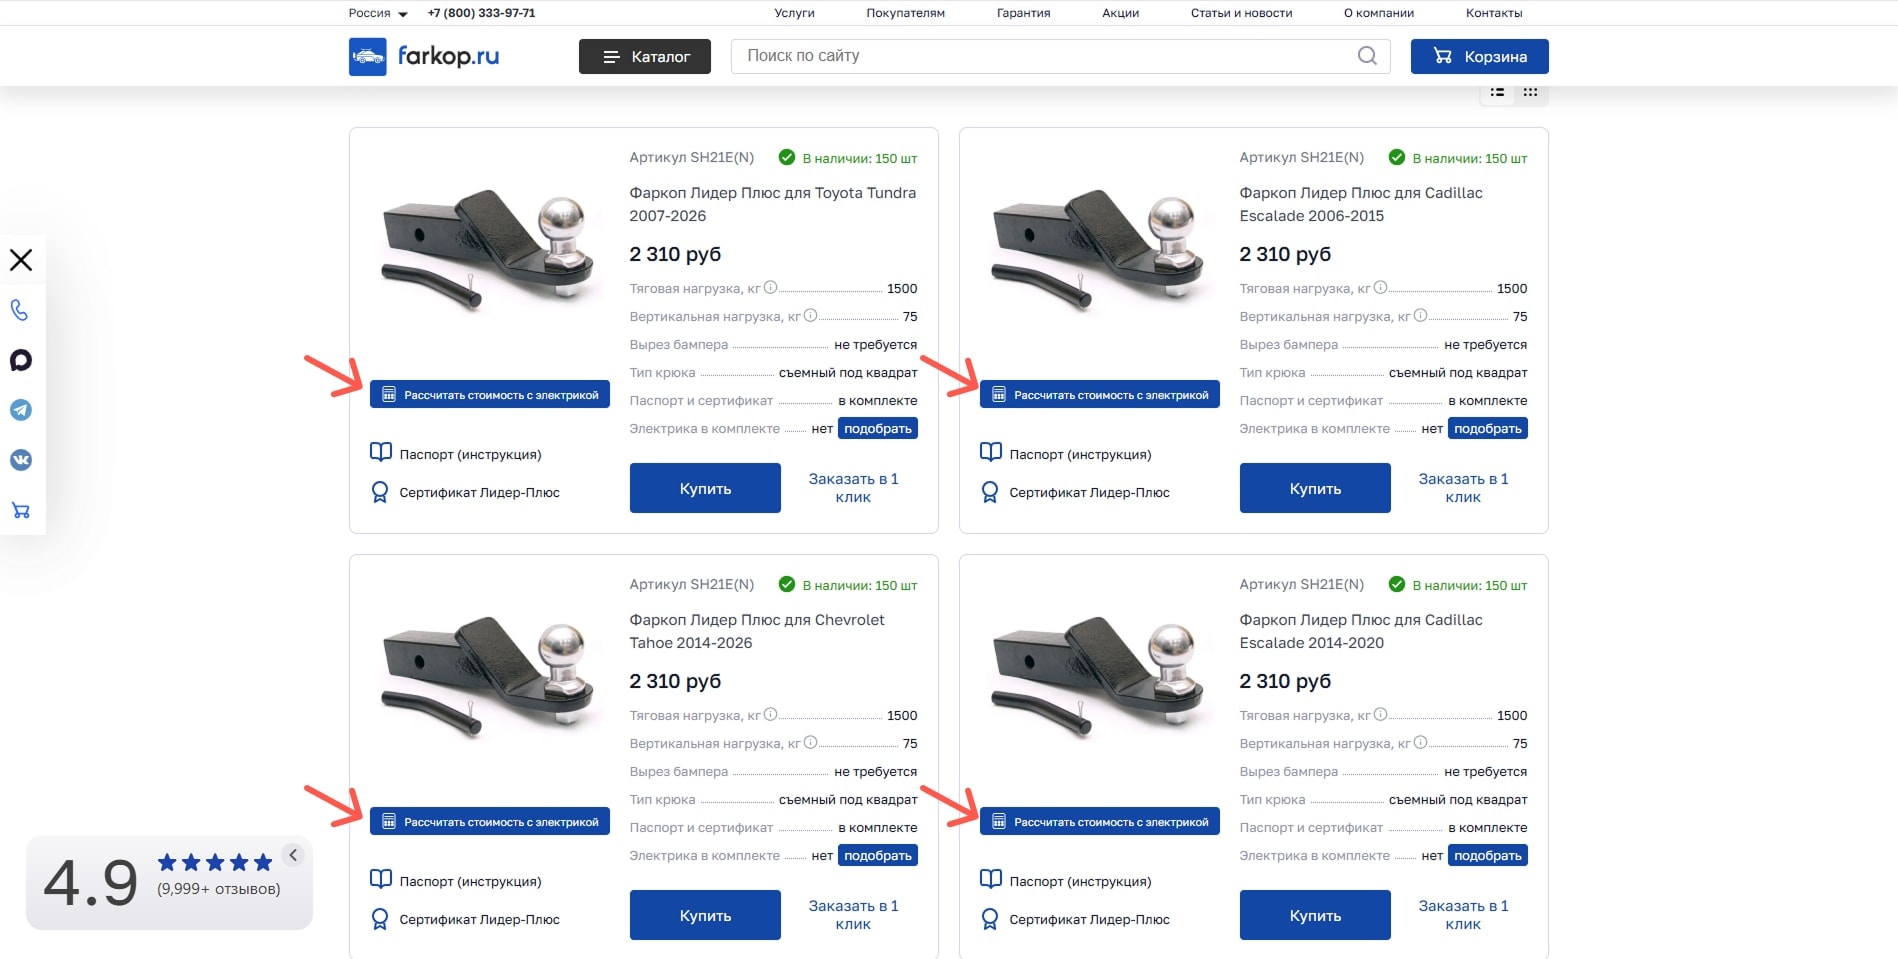Screen dimensions: 1898x959
Task: Focus the Поиск по сайту search field
Action: [x=1045, y=56]
